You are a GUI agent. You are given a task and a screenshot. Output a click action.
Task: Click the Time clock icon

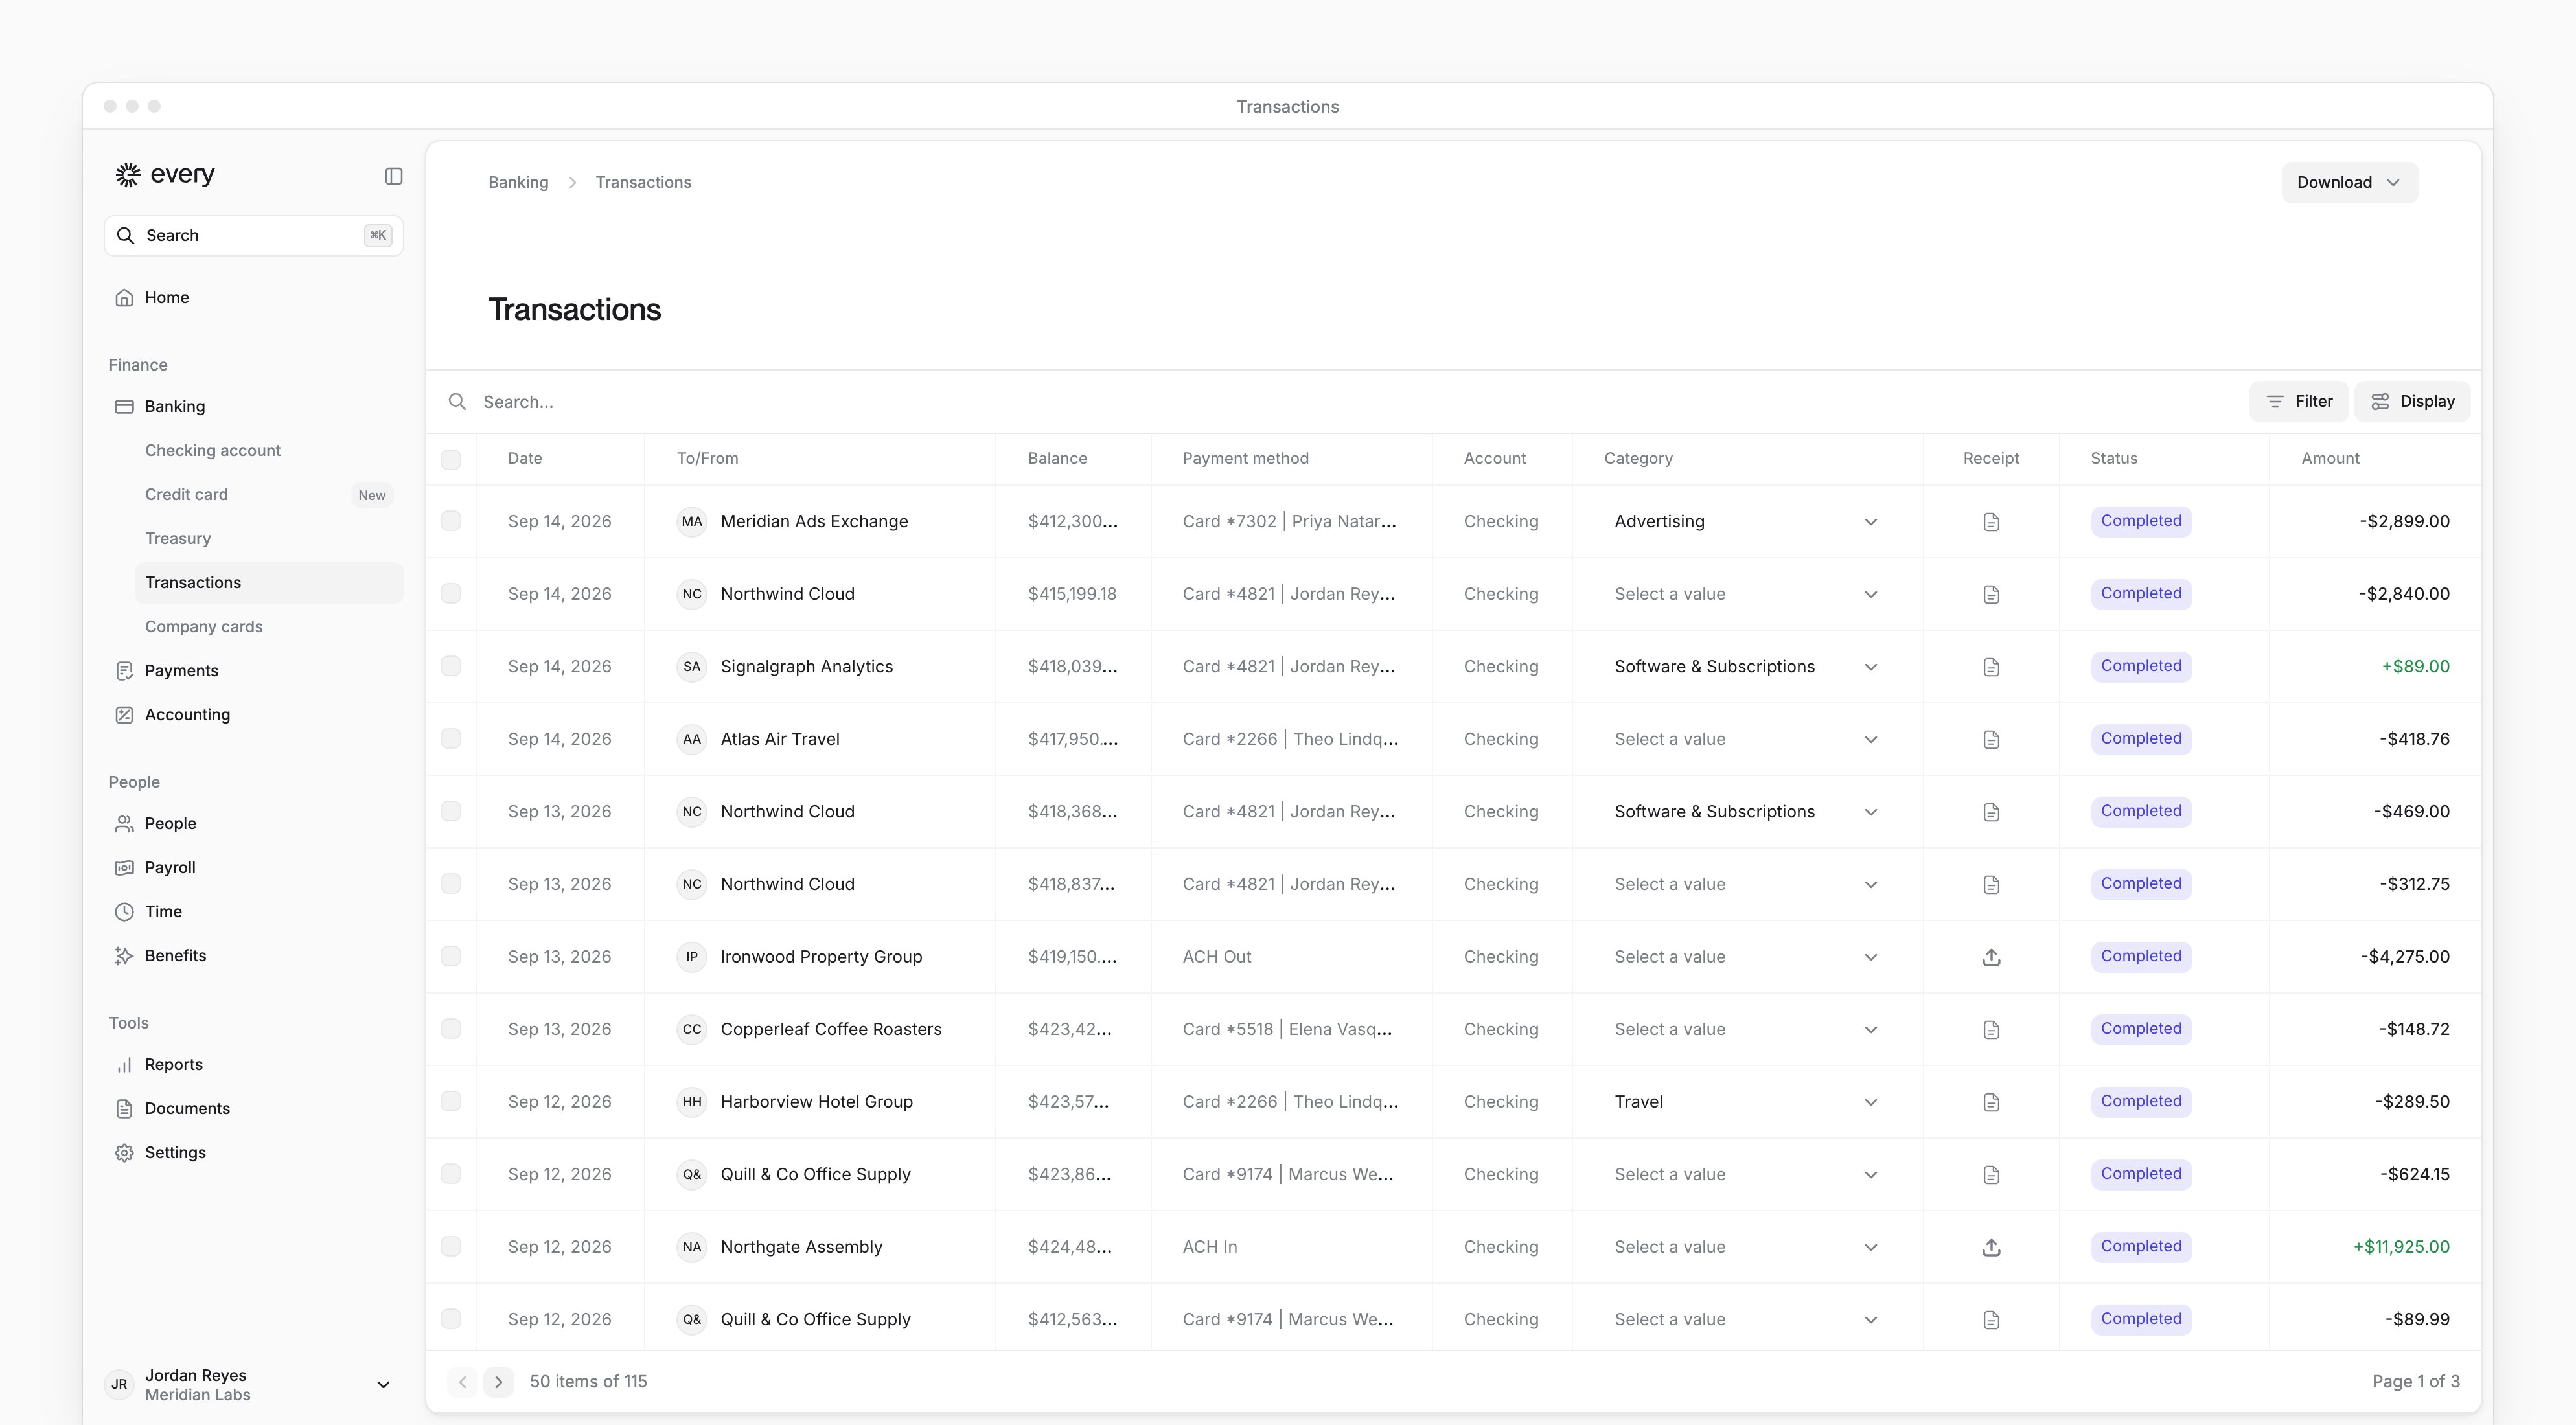(x=124, y=912)
